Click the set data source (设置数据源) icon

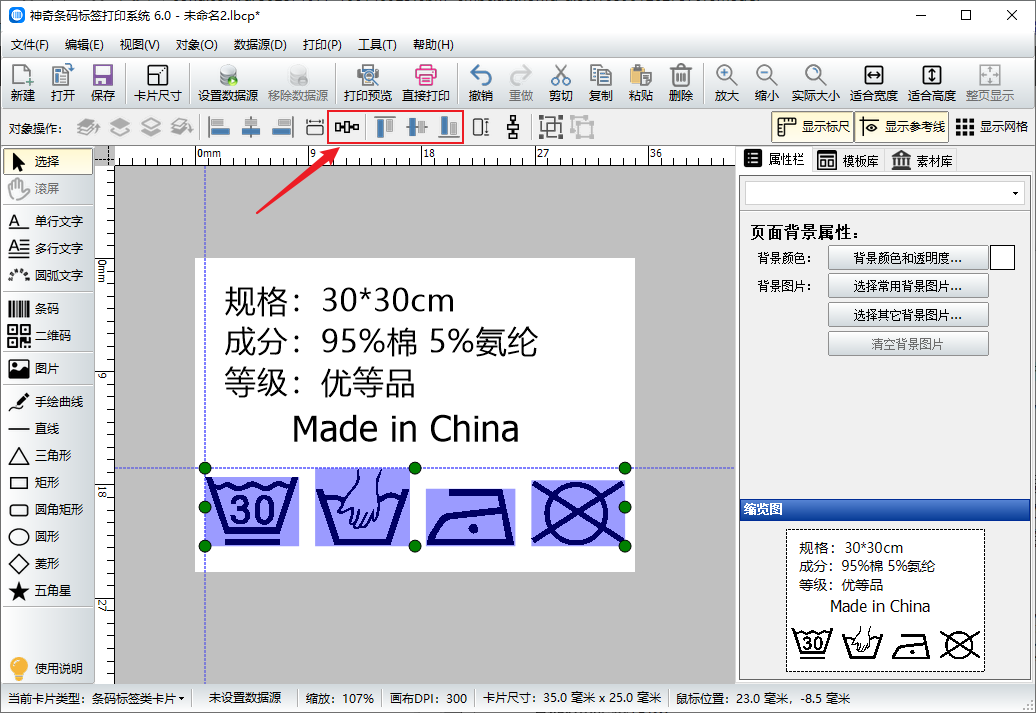tap(228, 83)
